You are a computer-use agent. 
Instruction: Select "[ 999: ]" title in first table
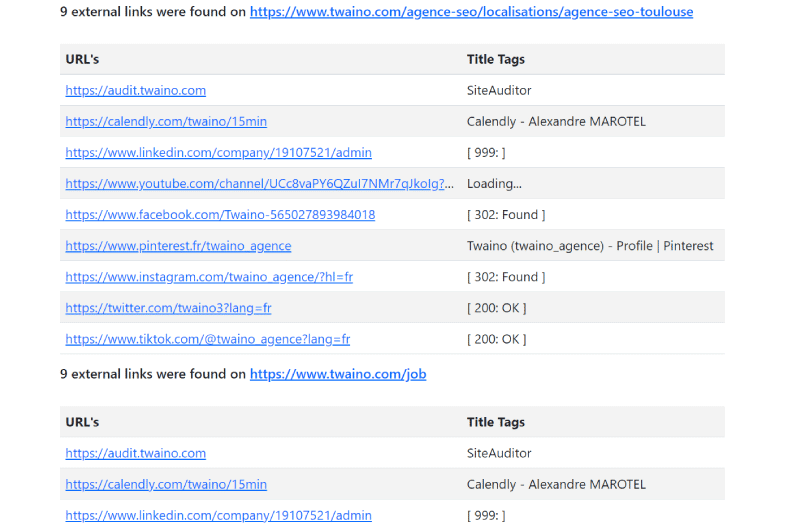coord(486,153)
